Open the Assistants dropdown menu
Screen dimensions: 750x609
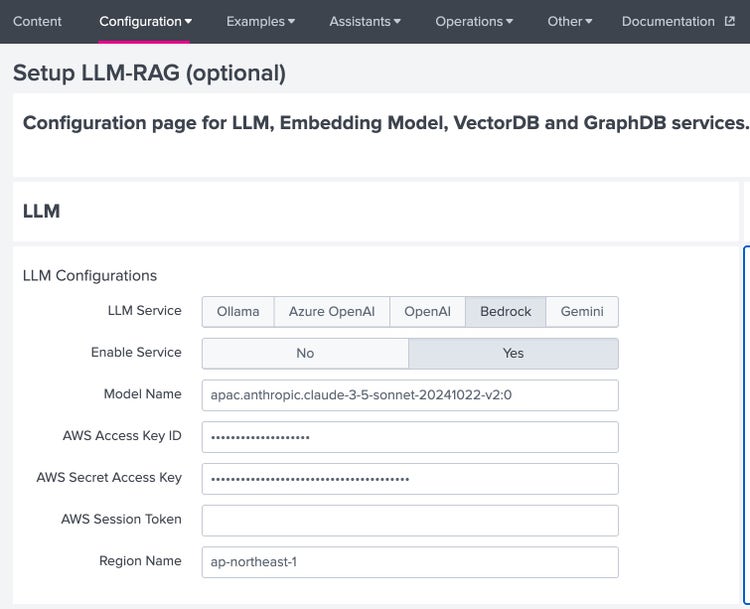point(365,21)
